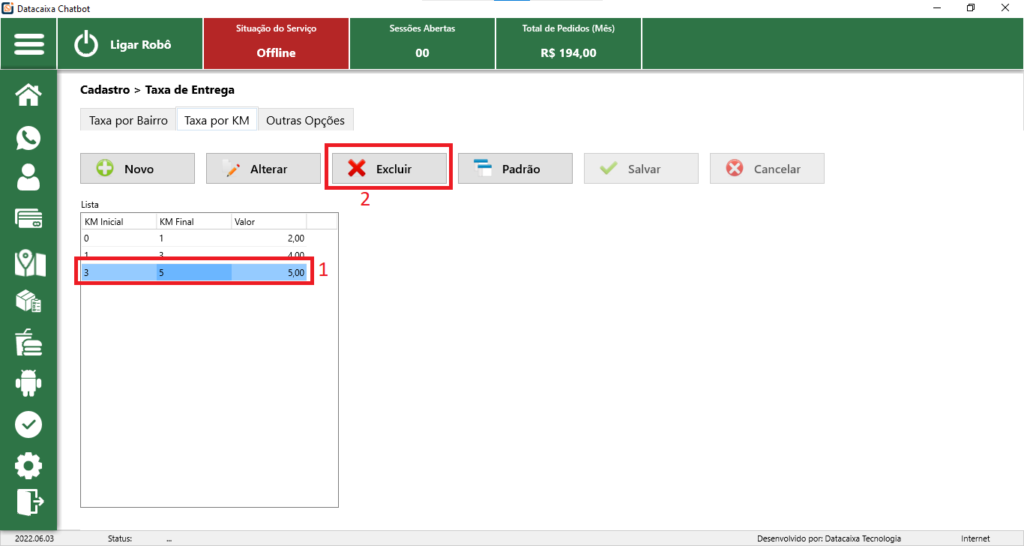The width and height of the screenshot is (1024, 546).
Task: Click the logout door icon
Action: (29, 501)
